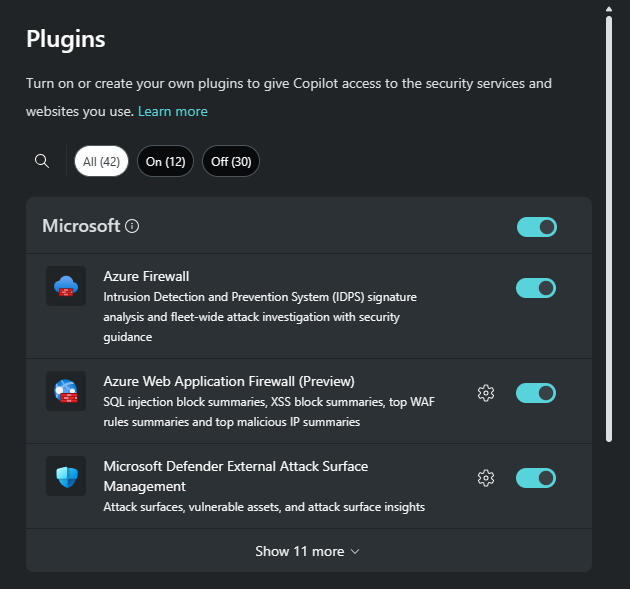Switch off Defender External Attack Surface Management toggle
630x589 pixels.
[x=536, y=478]
